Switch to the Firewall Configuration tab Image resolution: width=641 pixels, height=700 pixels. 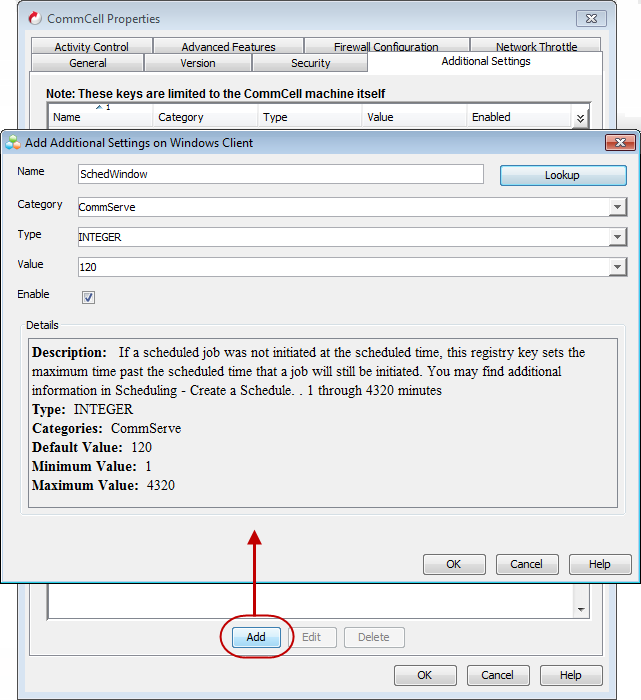tap(386, 46)
